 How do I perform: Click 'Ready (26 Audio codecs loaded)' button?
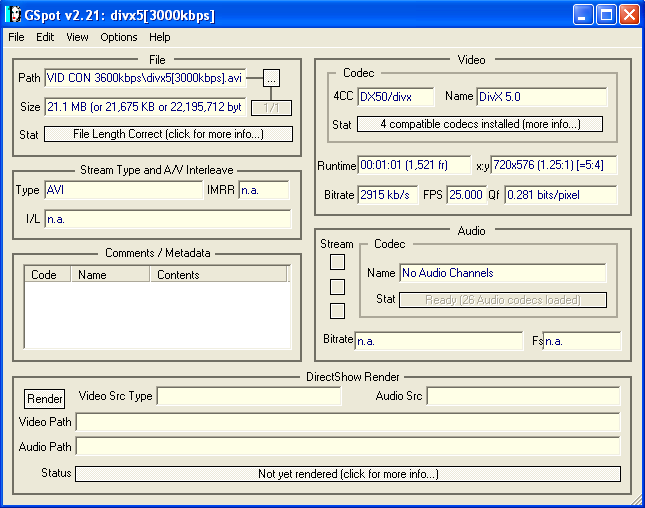(x=503, y=300)
